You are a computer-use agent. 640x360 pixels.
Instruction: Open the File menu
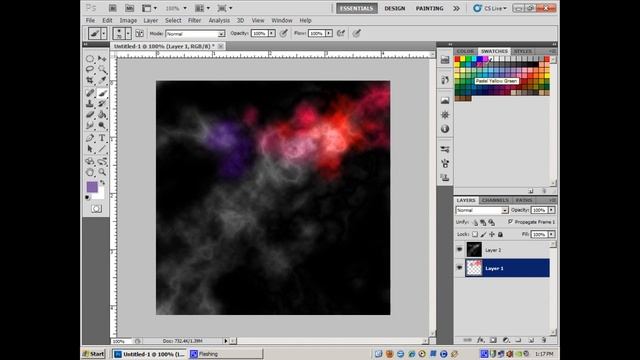pos(90,20)
